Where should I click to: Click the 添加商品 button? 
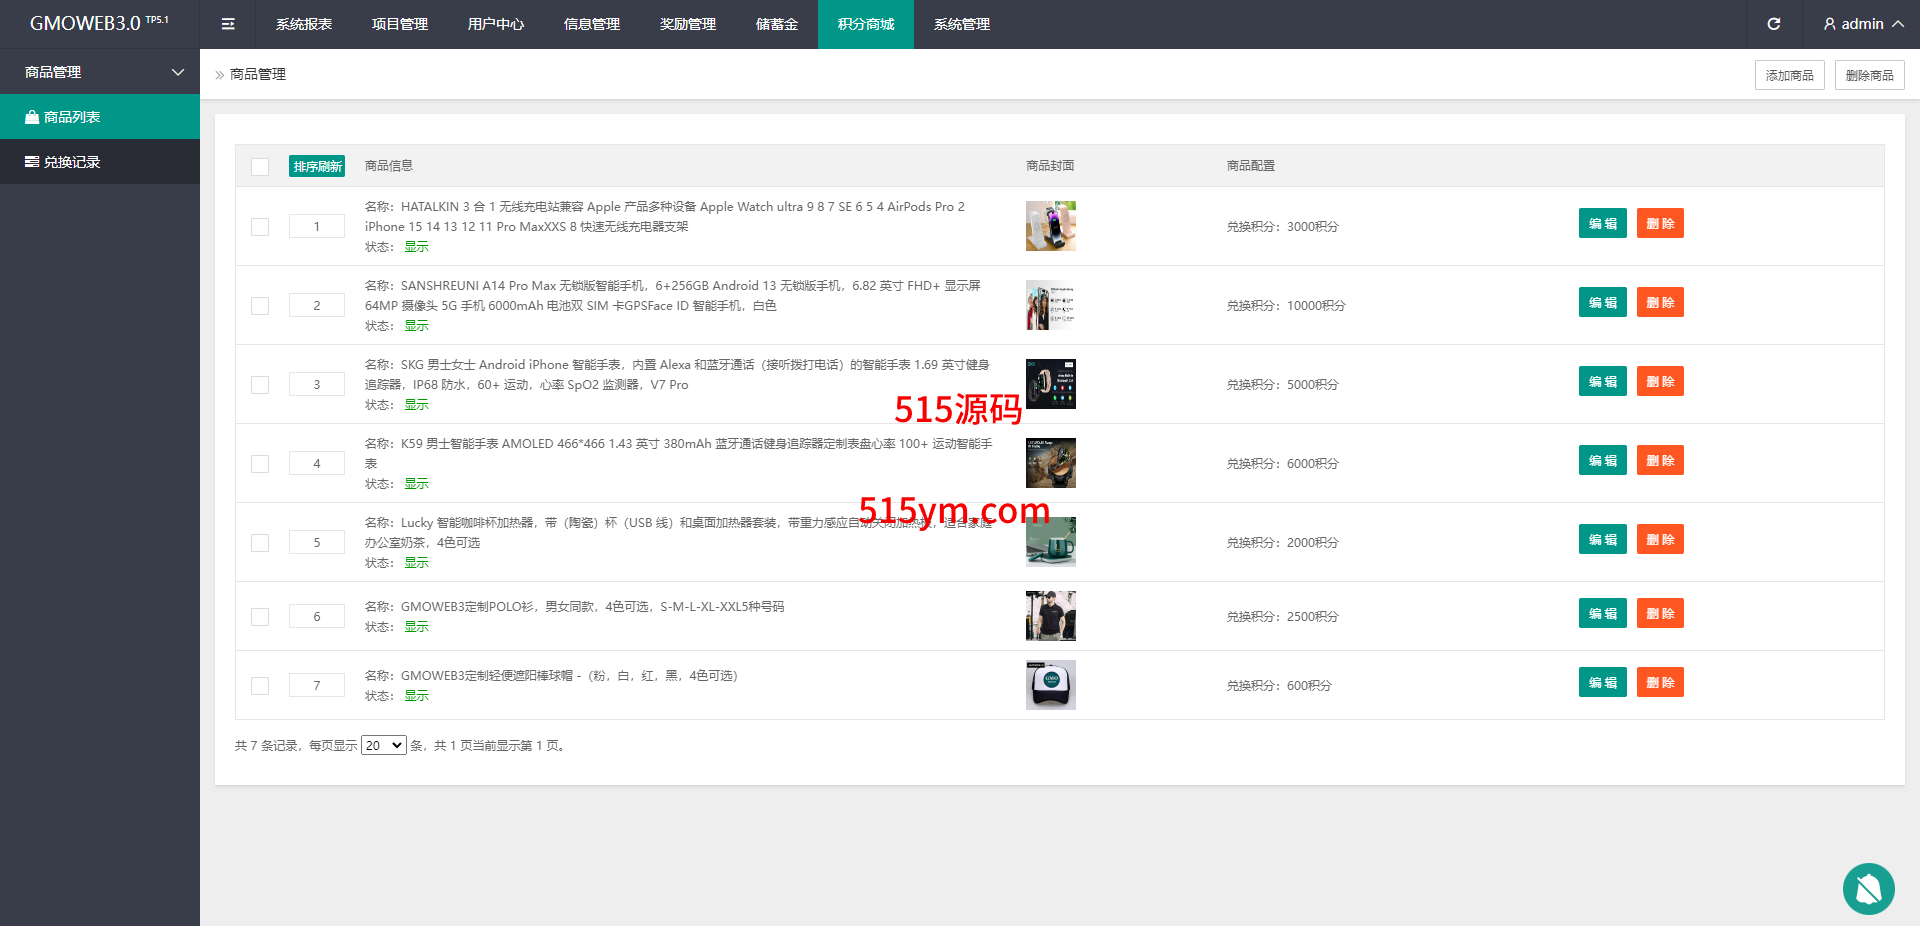click(x=1789, y=75)
